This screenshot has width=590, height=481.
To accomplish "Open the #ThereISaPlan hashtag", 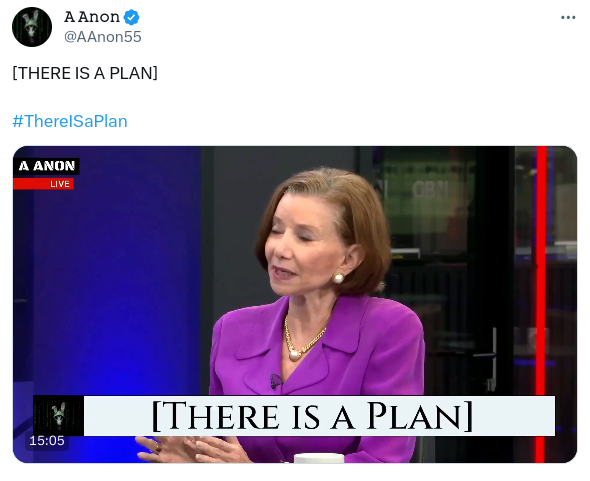I will coord(70,121).
